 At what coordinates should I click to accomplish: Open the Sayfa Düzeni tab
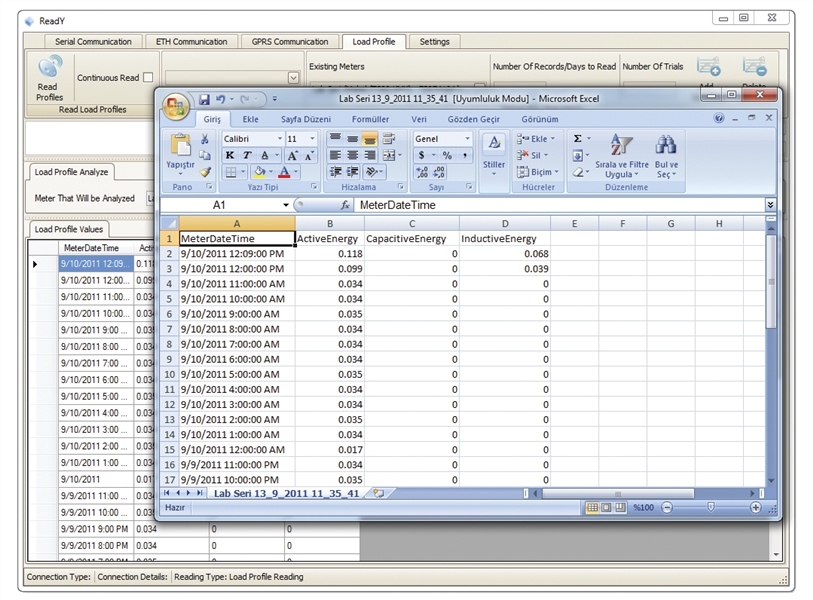306,119
